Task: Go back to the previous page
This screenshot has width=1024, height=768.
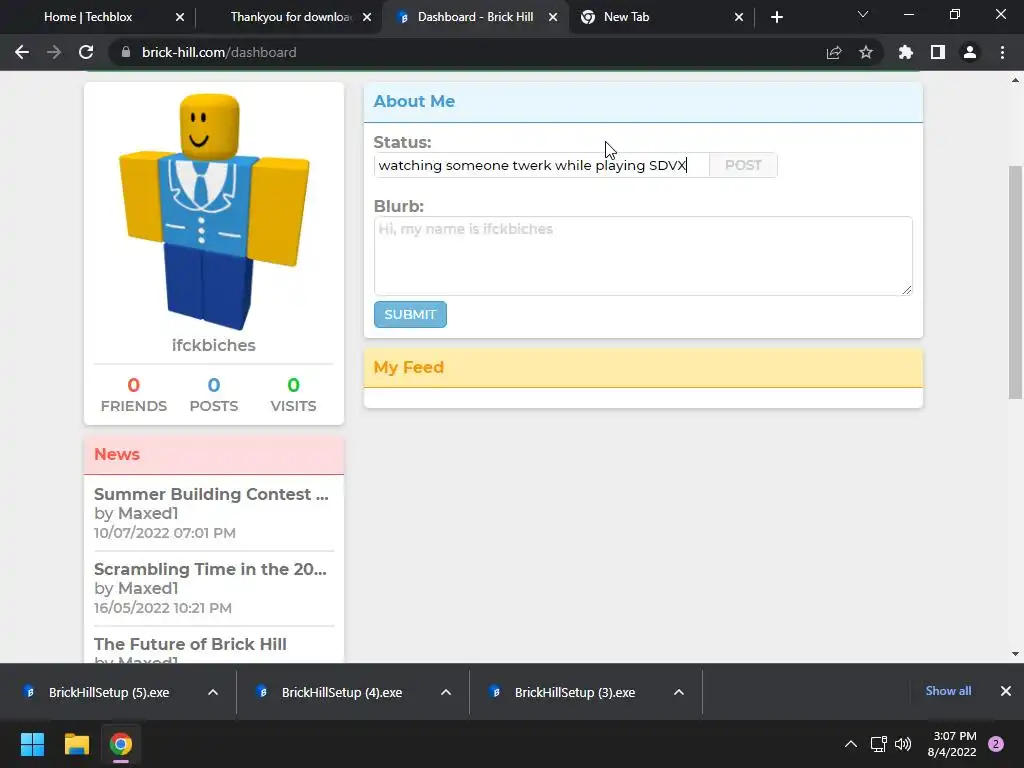Action: point(22,52)
